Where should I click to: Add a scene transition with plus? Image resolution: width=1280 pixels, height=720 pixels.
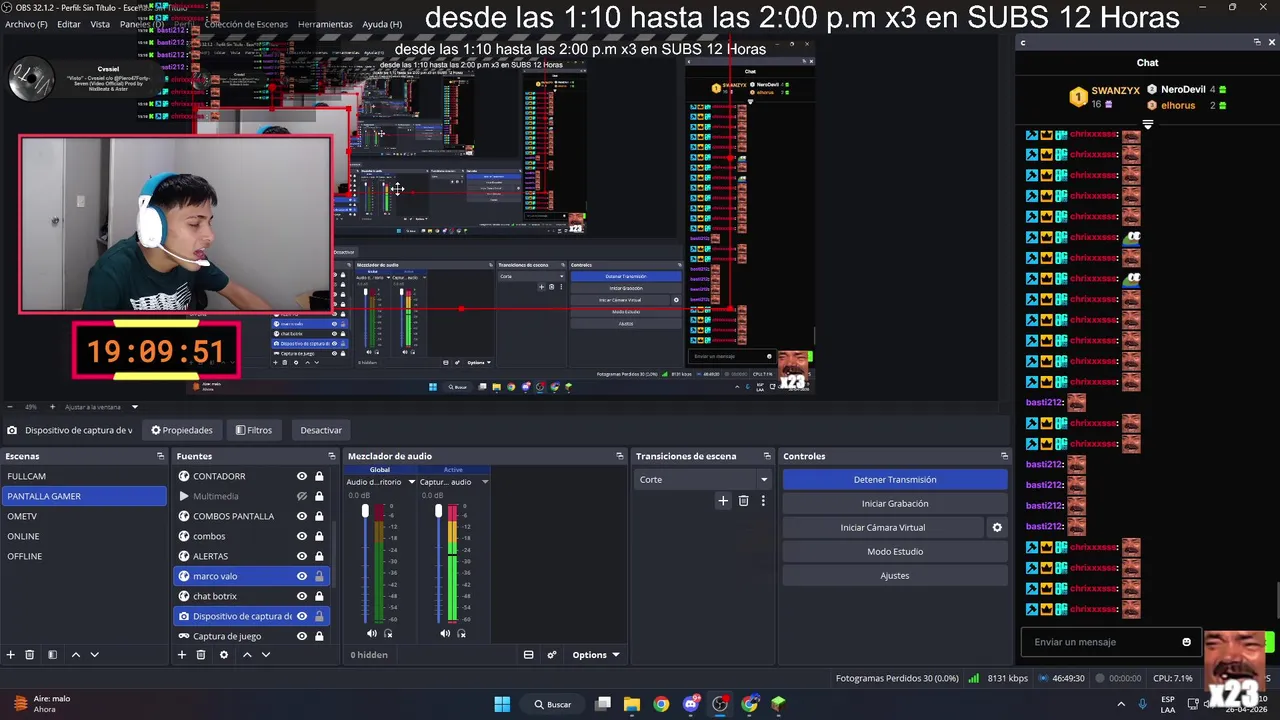point(723,501)
